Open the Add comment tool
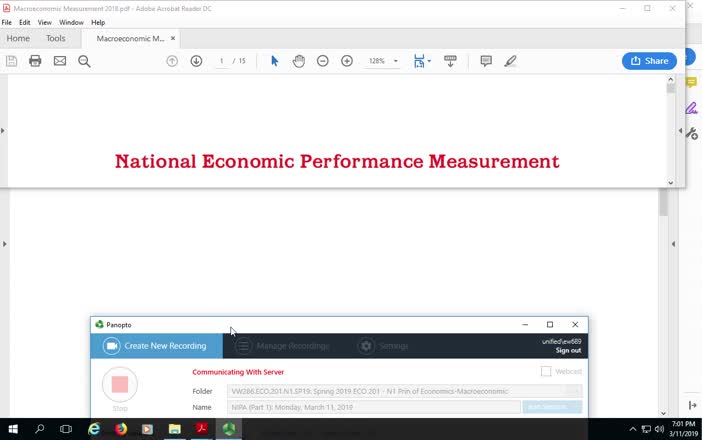The image size is (702, 440). click(486, 61)
